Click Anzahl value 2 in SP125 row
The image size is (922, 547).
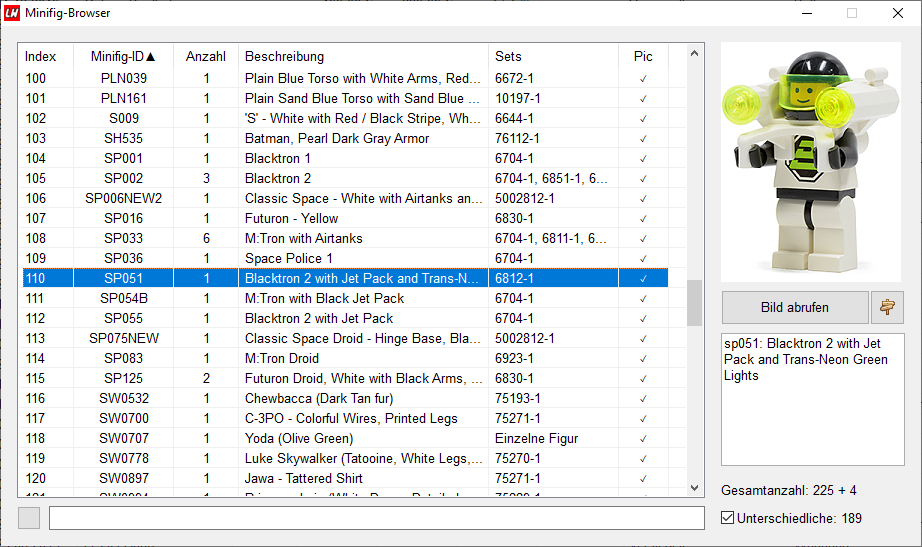(x=206, y=378)
